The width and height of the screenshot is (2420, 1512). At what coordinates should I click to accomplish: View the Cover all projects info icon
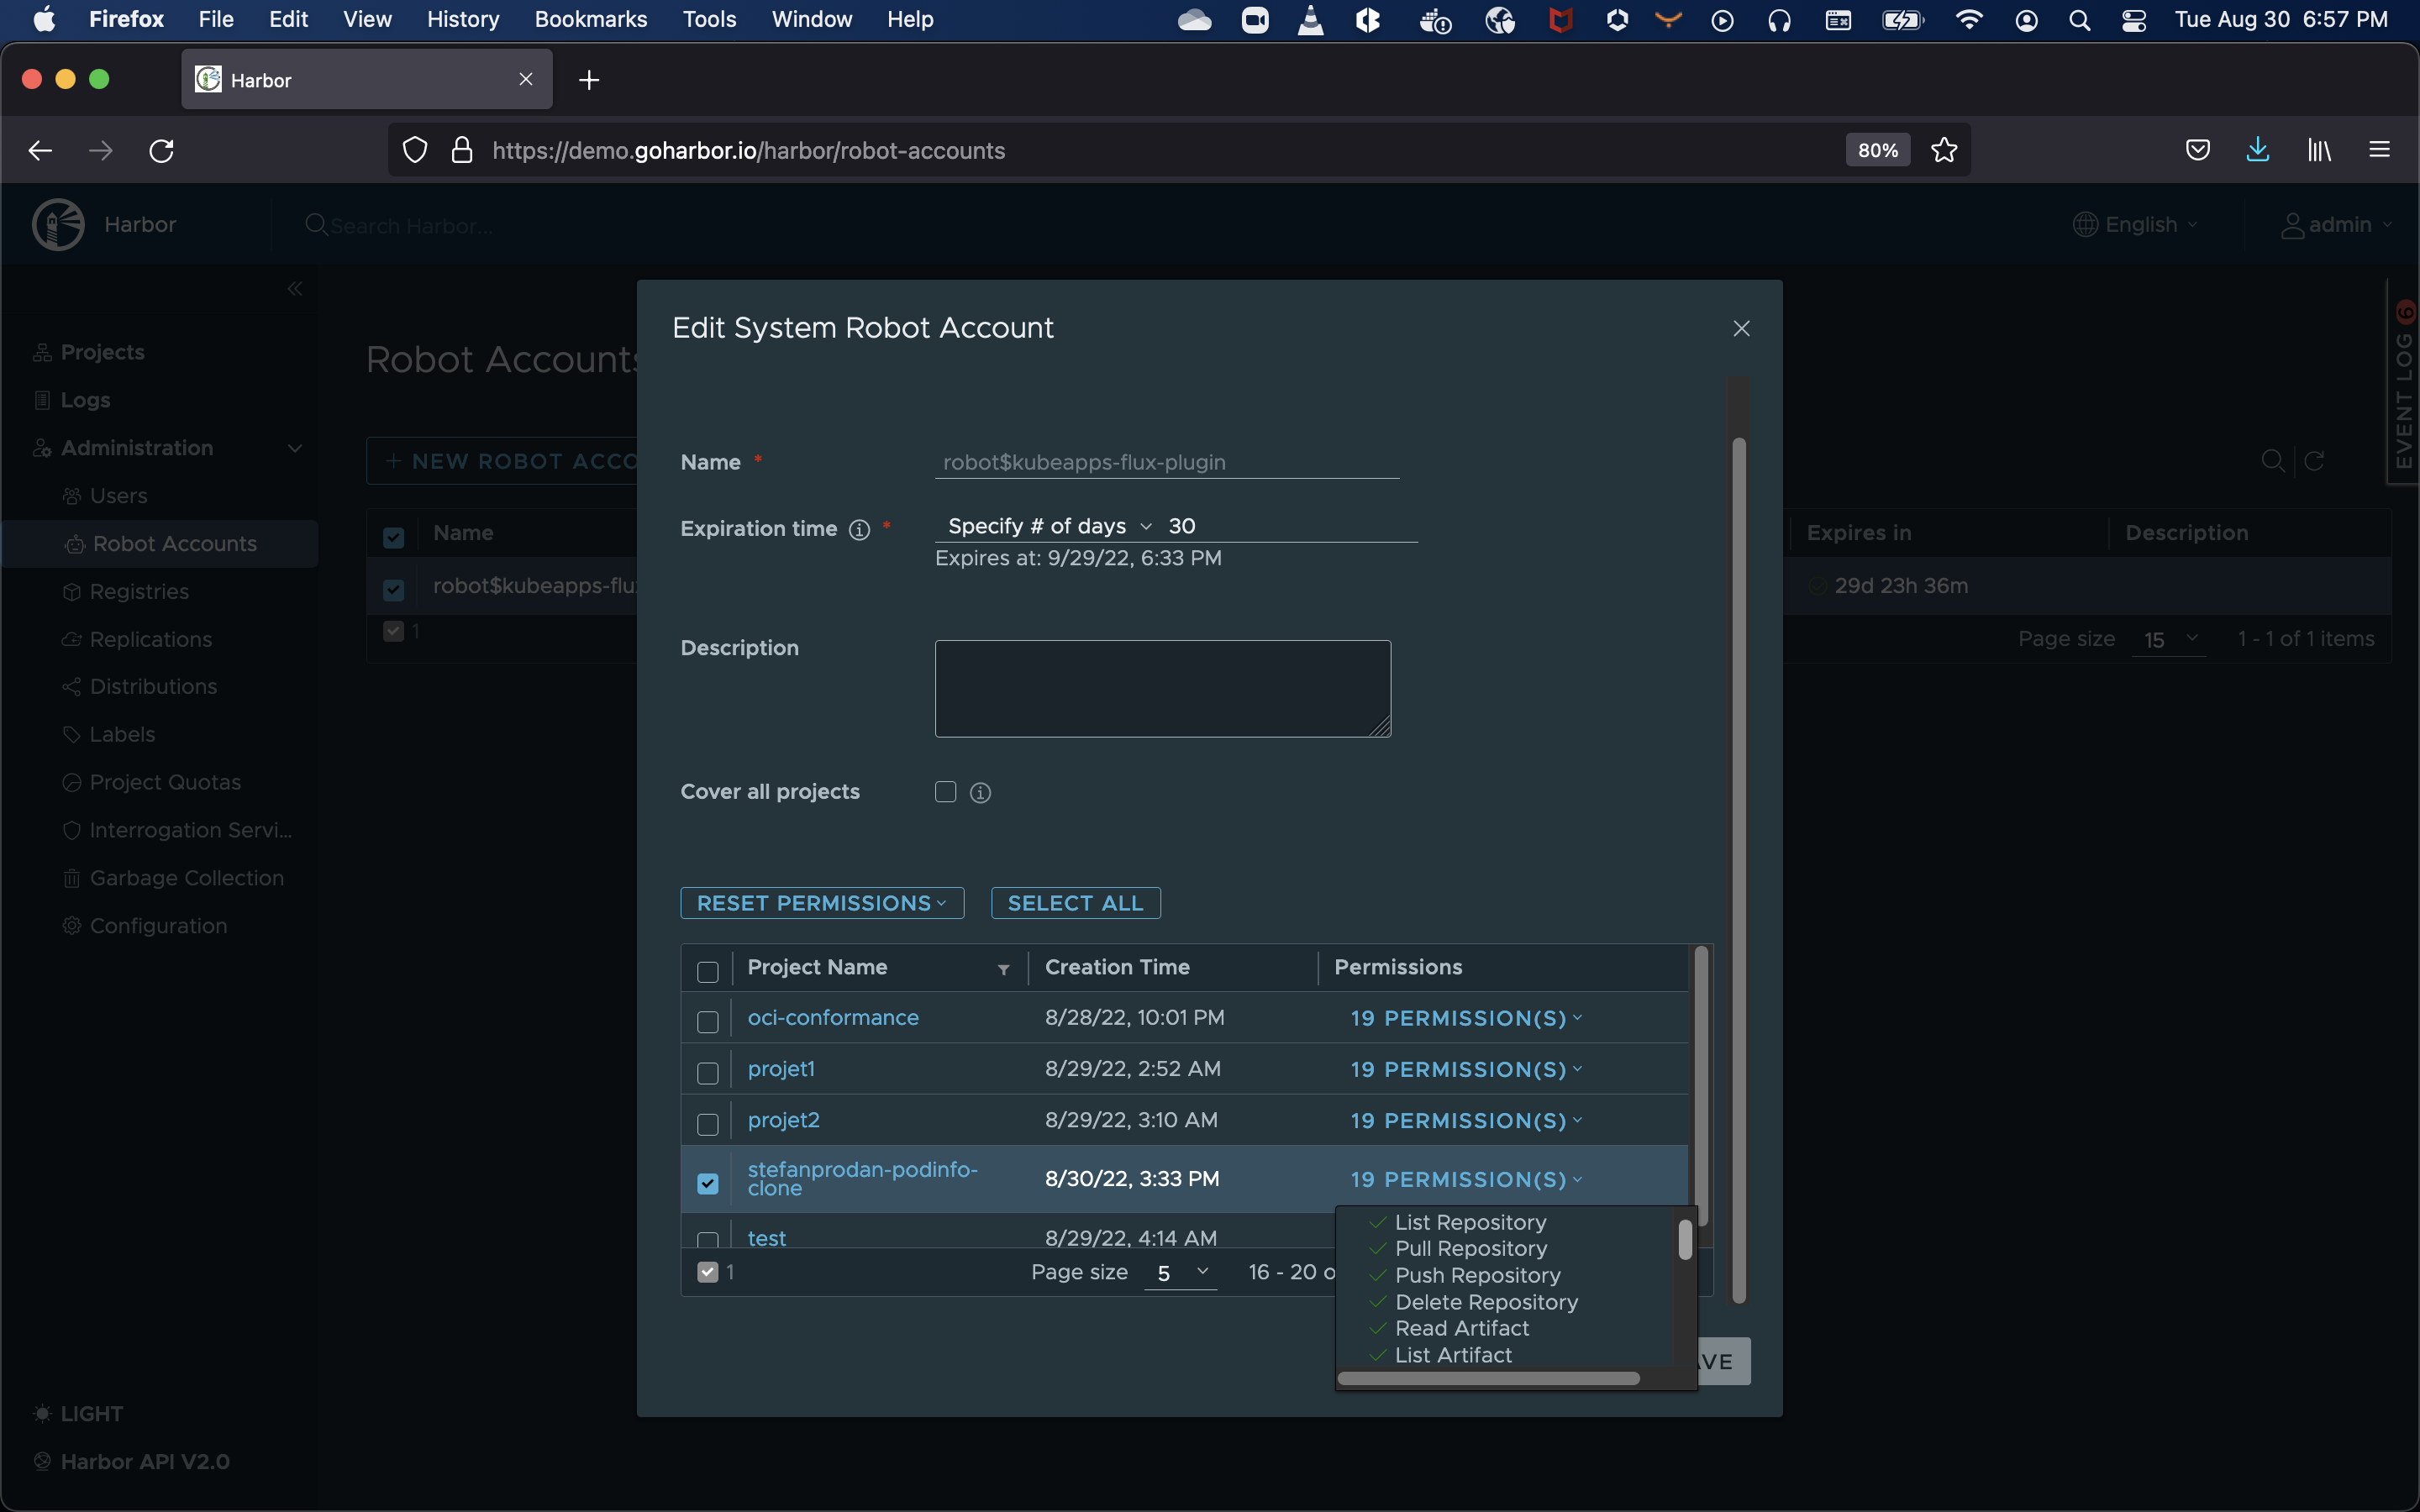point(979,792)
